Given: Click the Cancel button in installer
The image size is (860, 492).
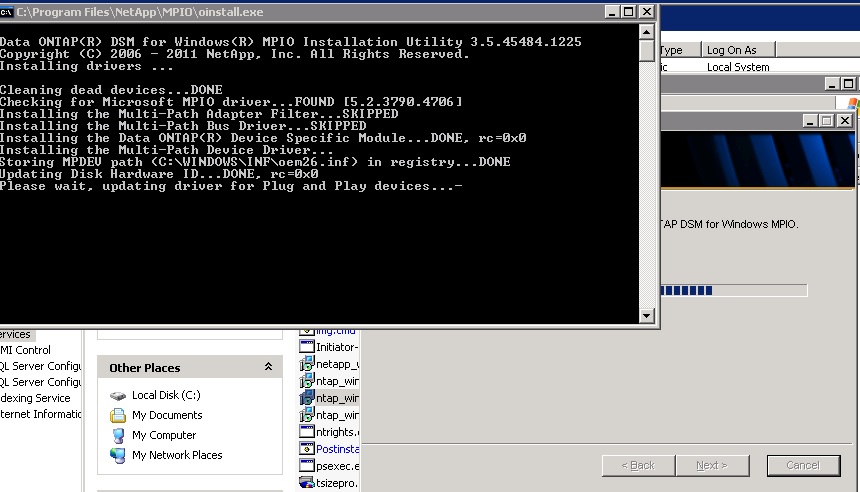Looking at the screenshot, I should pyautogui.click(x=803, y=465).
